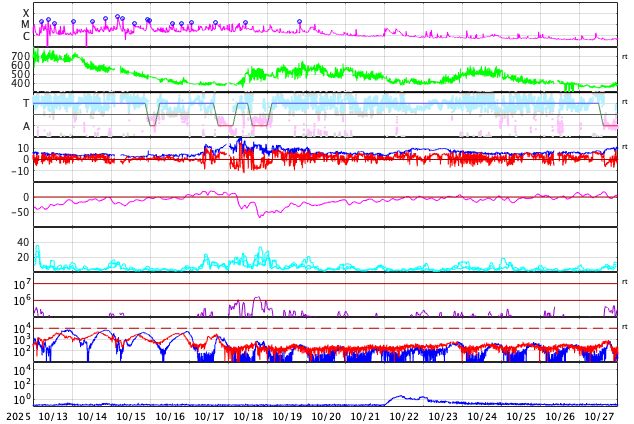Click the 10/13 date label on the time axis
This screenshot has height=424, width=634.
[53, 416]
